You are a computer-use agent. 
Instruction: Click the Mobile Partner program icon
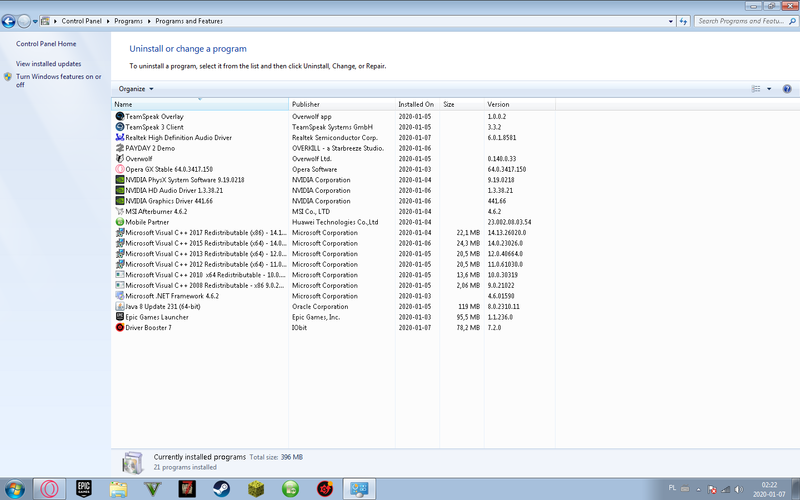pyautogui.click(x=120, y=222)
